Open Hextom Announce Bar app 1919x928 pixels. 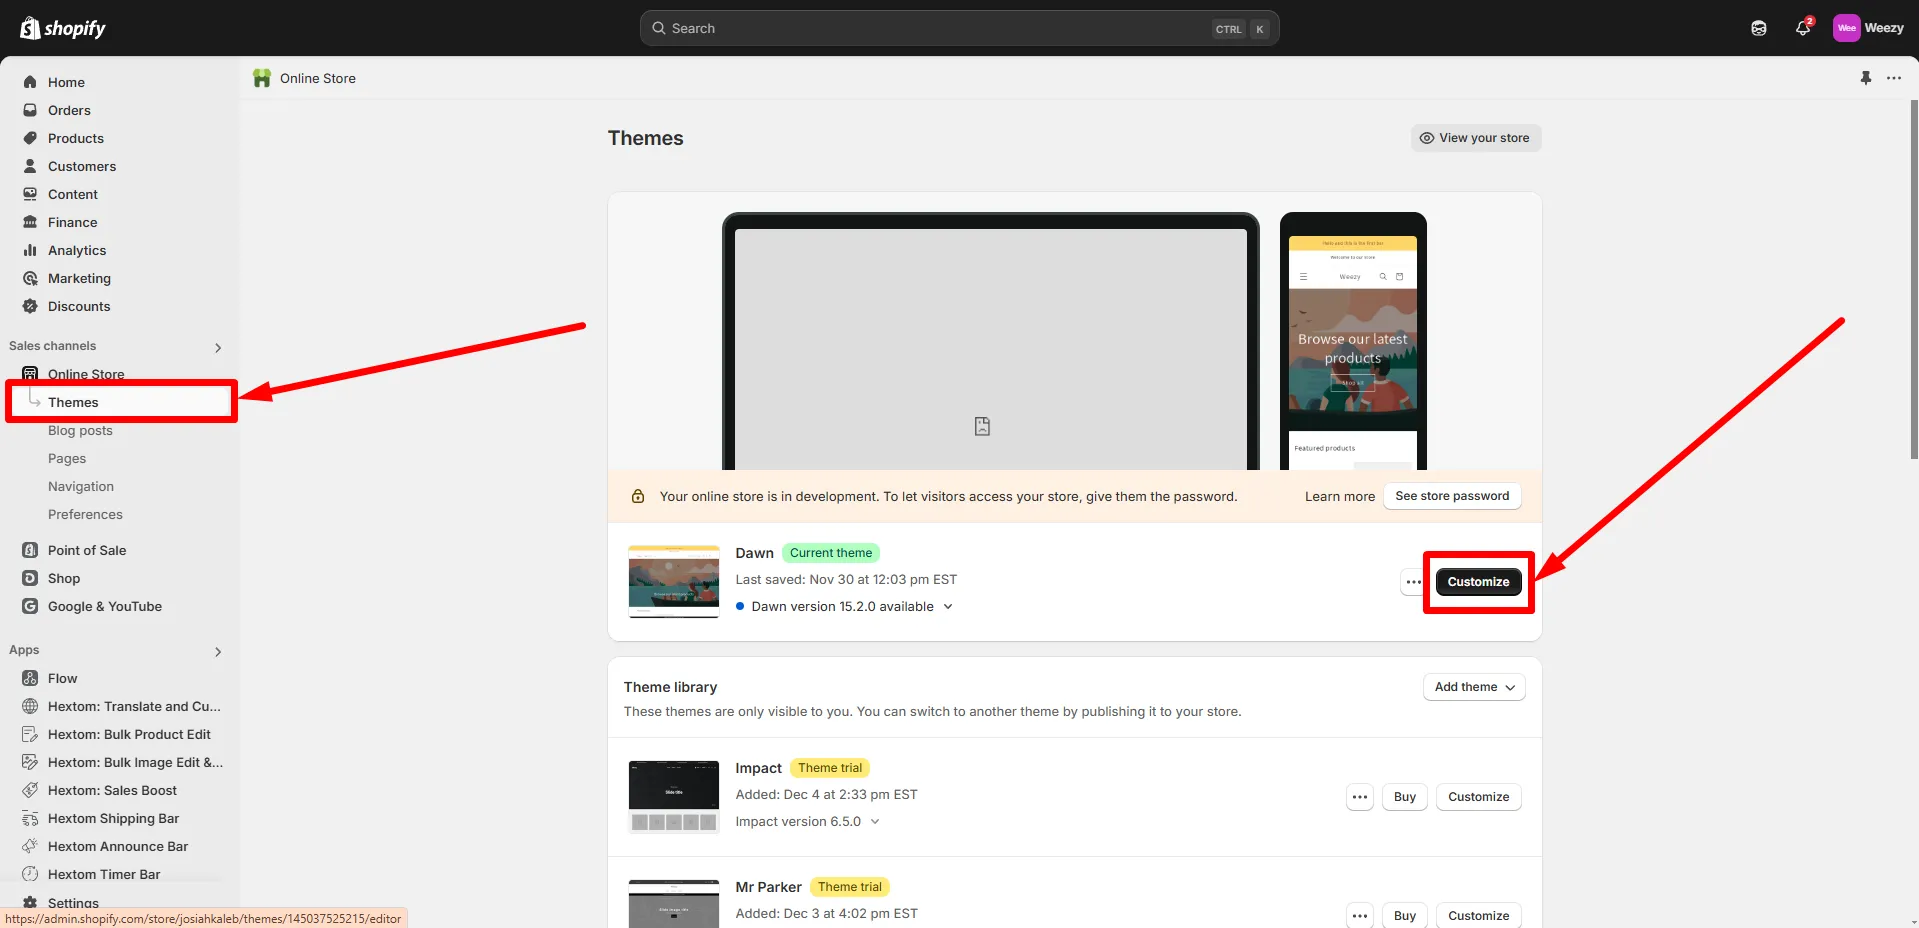120,846
